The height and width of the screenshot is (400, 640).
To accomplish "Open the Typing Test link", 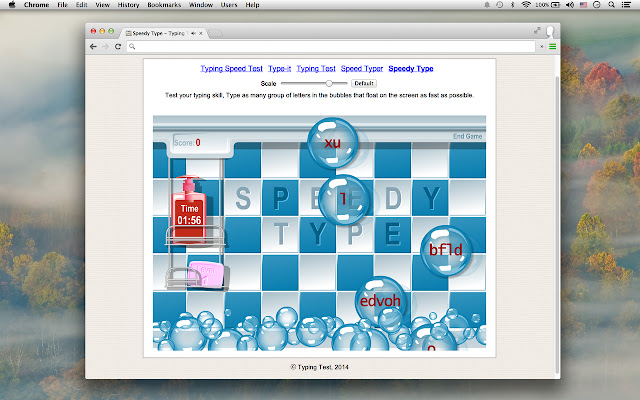I will [316, 69].
